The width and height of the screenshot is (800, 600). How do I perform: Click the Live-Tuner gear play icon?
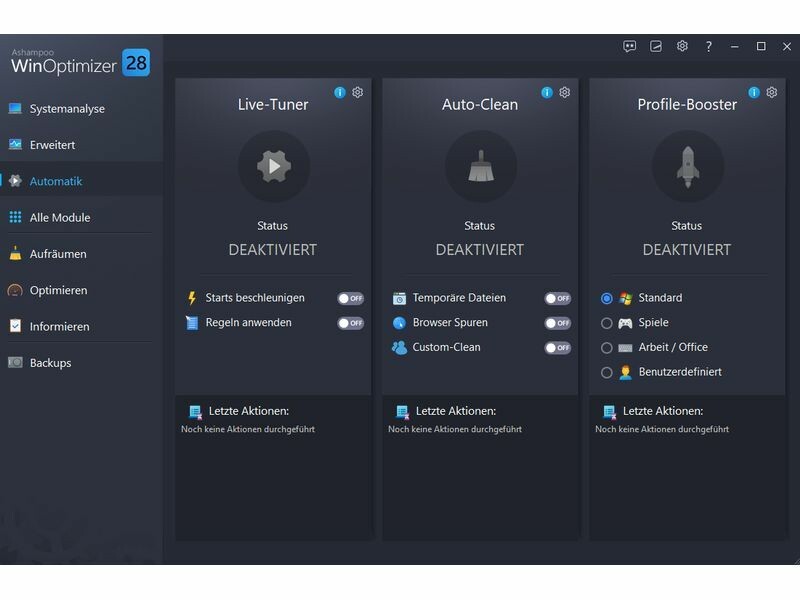click(x=274, y=166)
